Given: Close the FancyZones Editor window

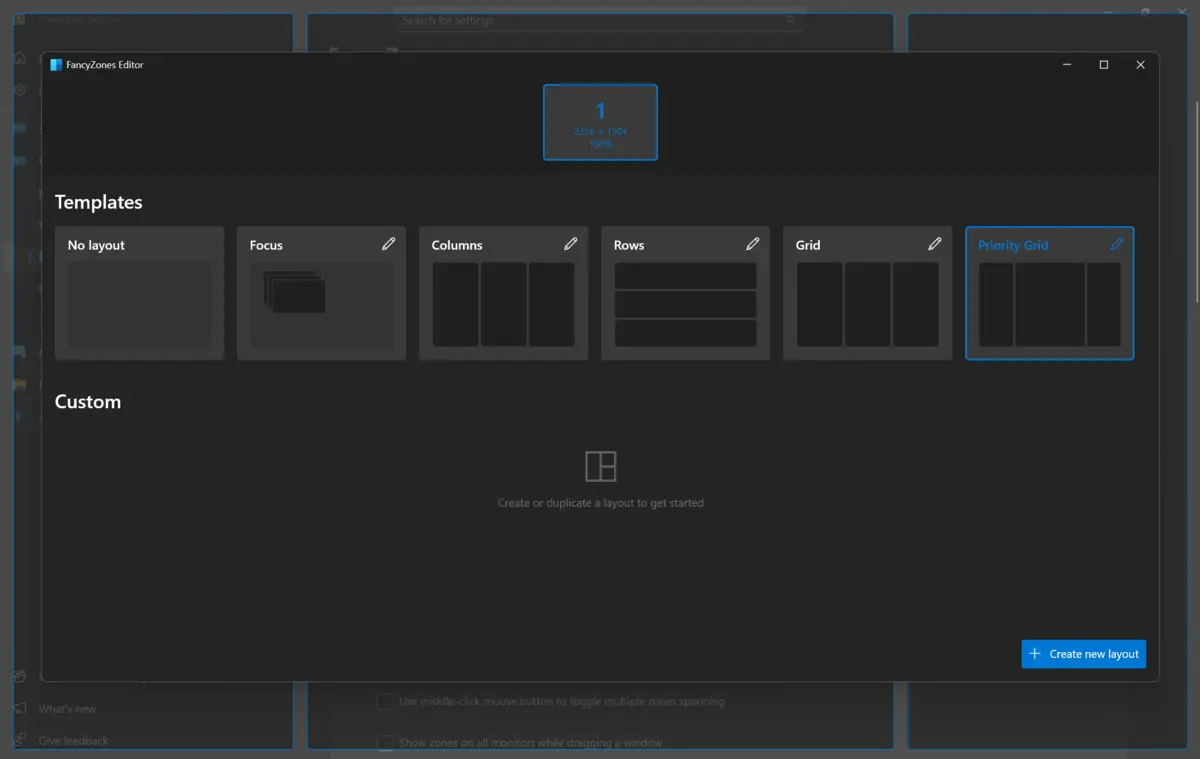Looking at the screenshot, I should coord(1140,65).
